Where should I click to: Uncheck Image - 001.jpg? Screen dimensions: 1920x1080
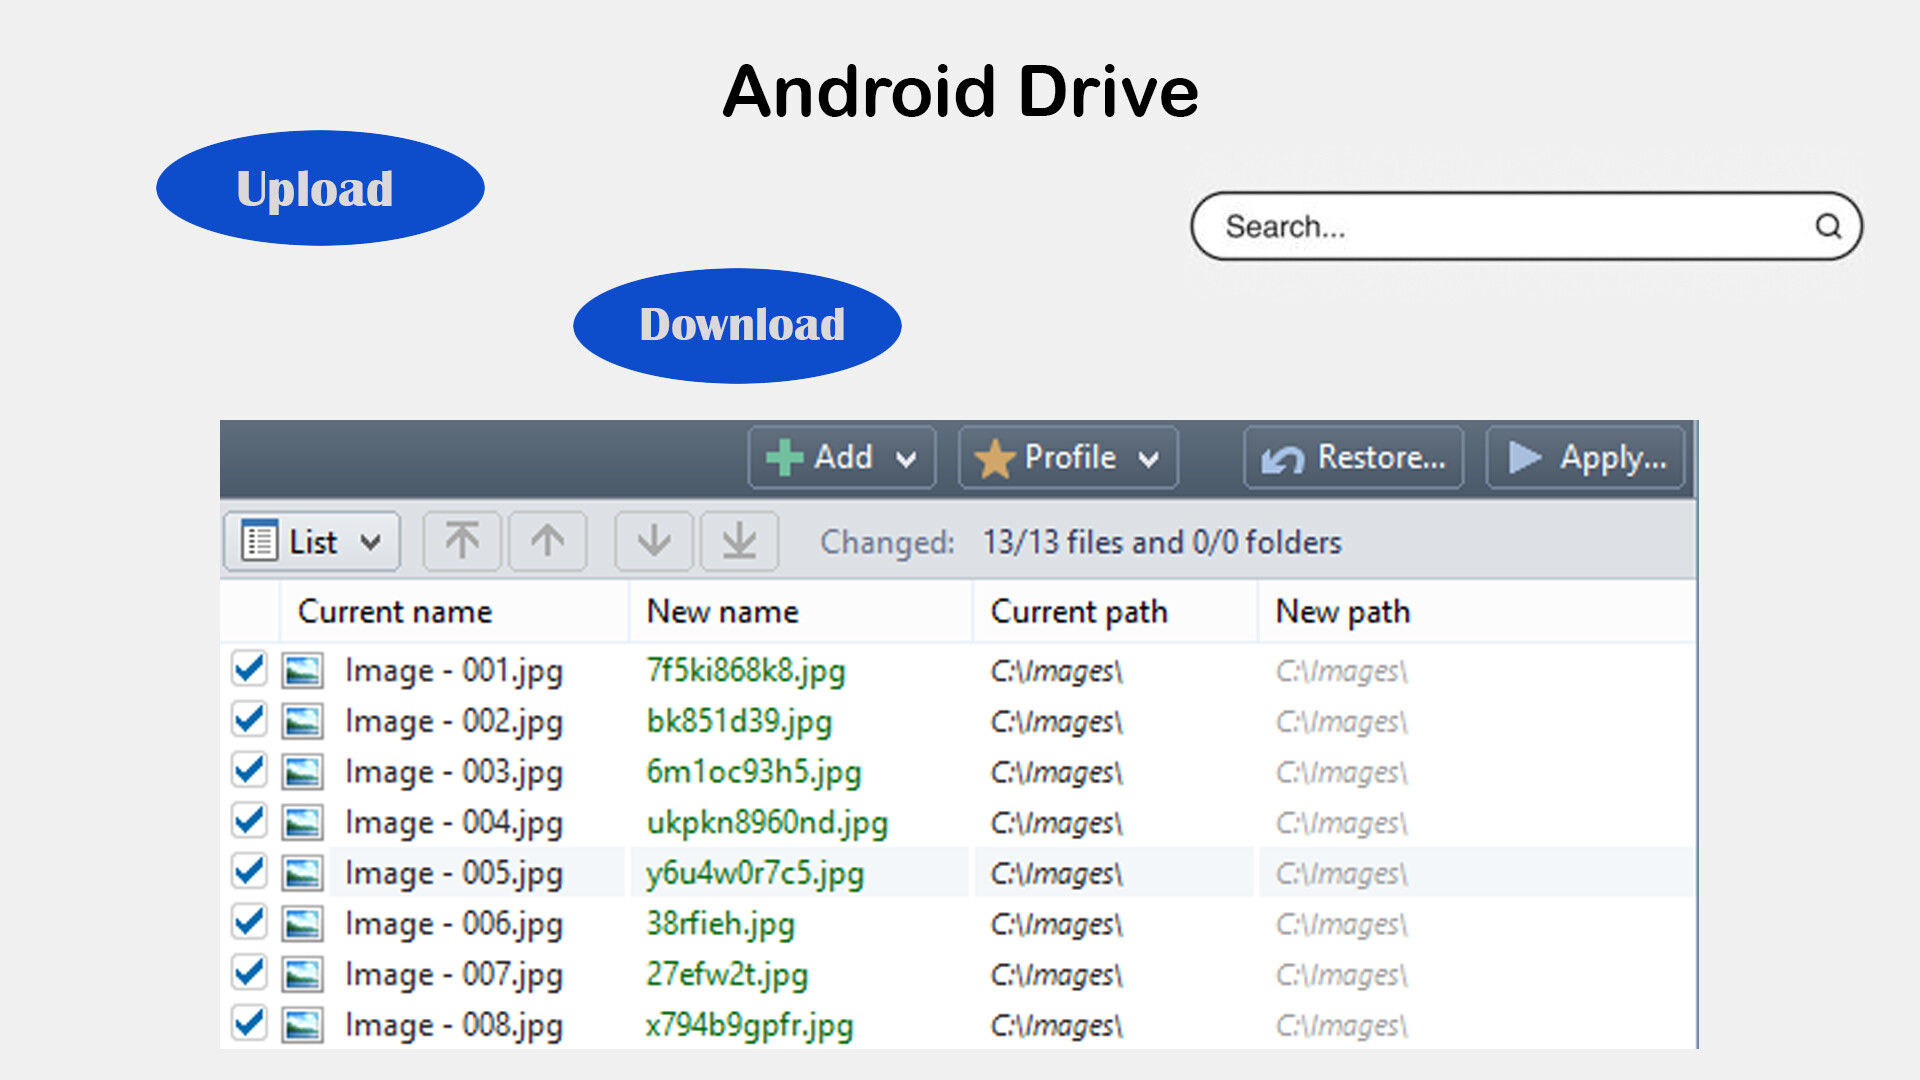tap(249, 669)
